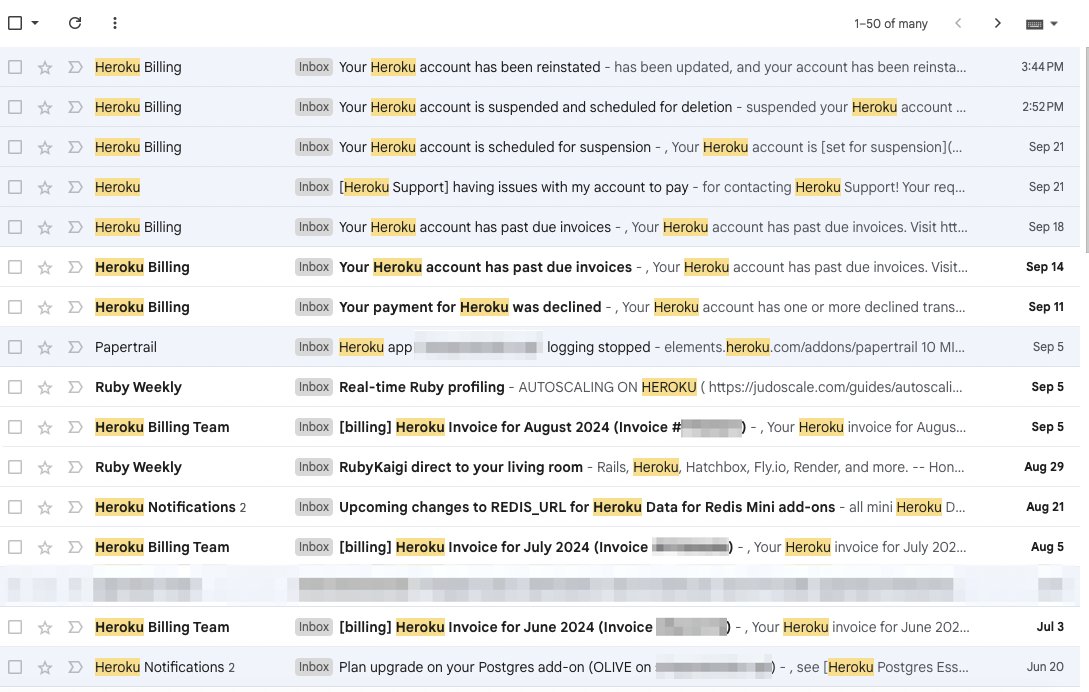1089x692 pixels.
Task: Mark August 2024 invoice email as important
Action: click(x=75, y=427)
